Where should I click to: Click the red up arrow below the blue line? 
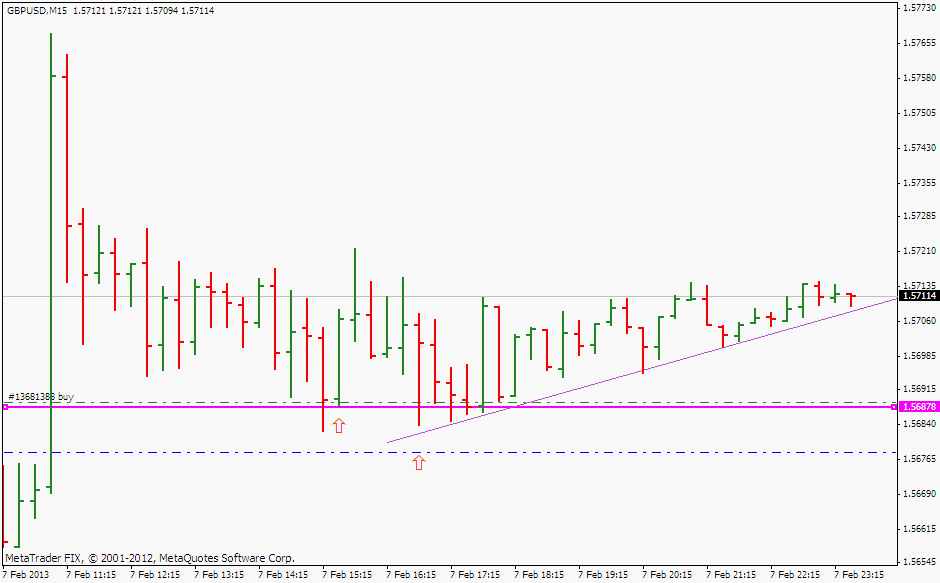click(x=419, y=462)
